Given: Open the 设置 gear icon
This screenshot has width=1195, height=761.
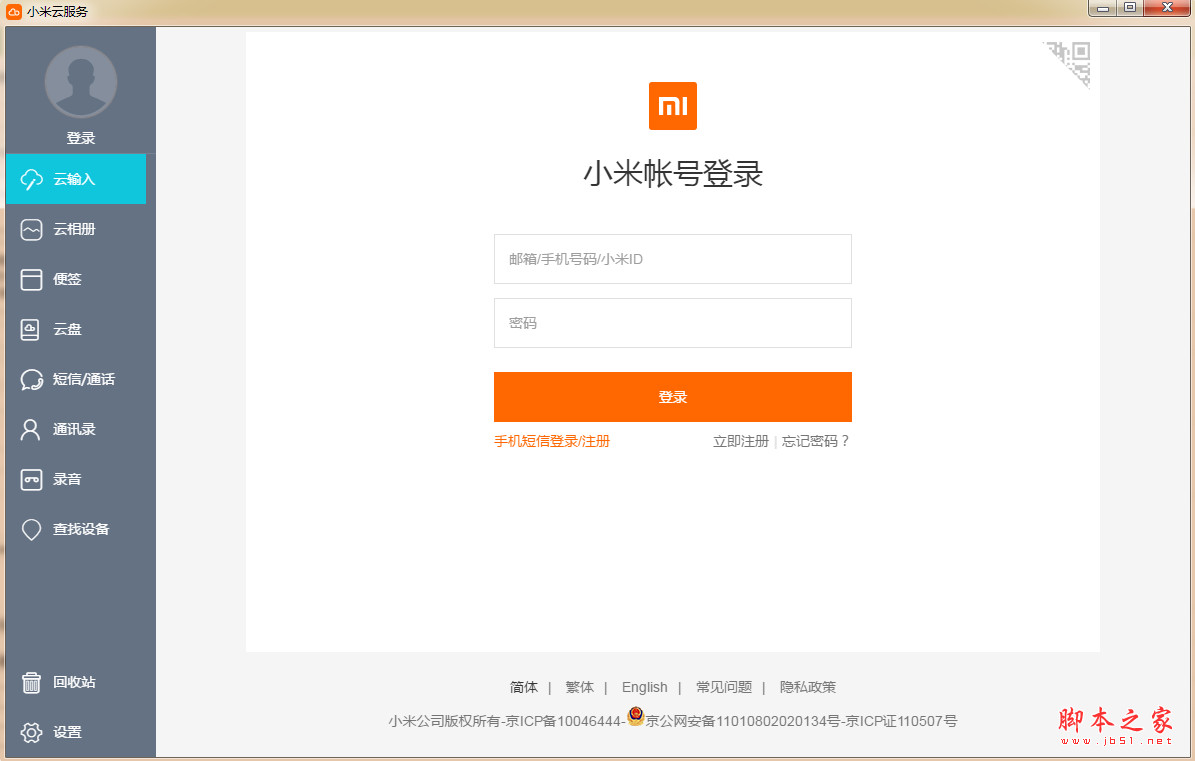Looking at the screenshot, I should click(x=31, y=732).
